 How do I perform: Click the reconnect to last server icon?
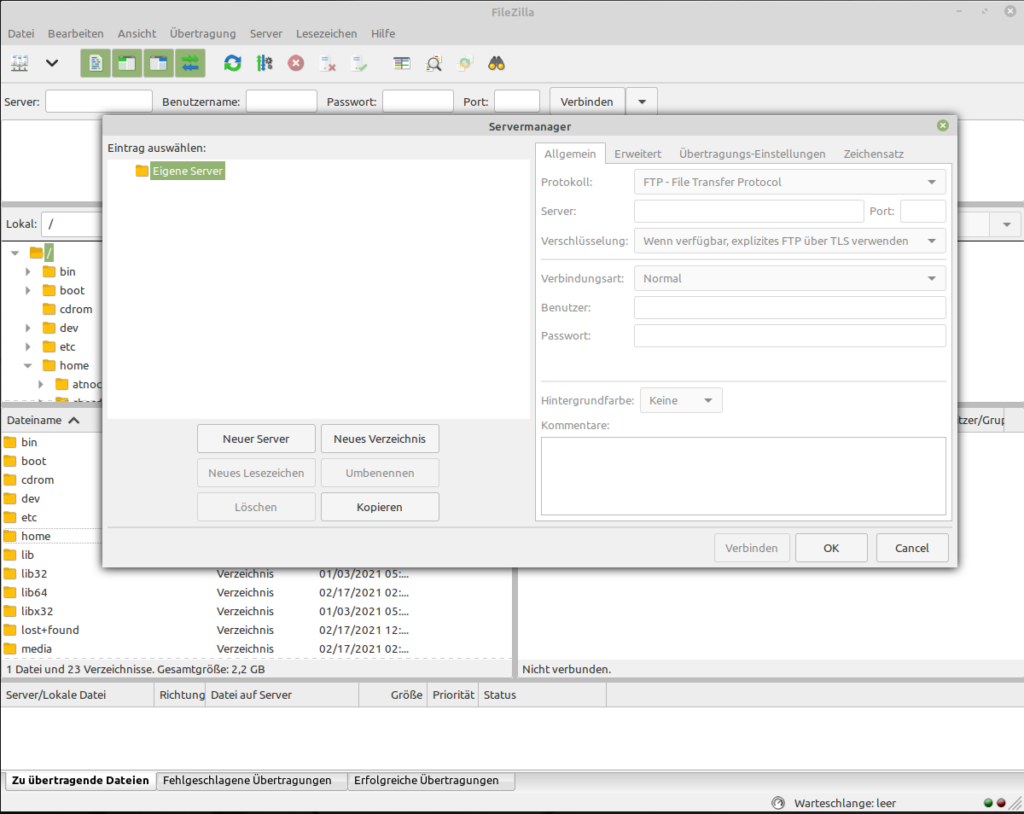pyautogui.click(x=359, y=63)
